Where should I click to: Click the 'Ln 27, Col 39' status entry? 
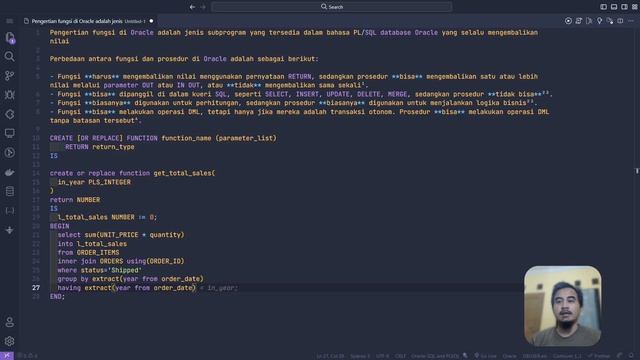click(x=330, y=356)
